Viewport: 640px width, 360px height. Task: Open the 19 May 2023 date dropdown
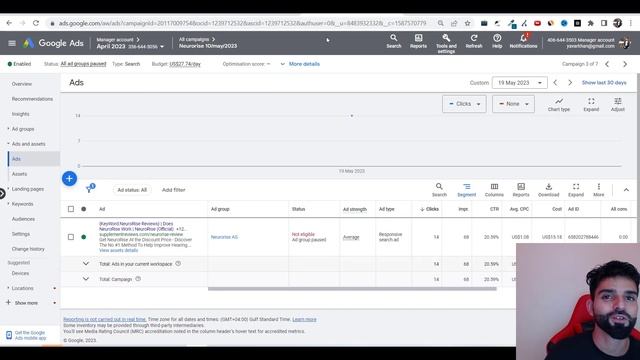pos(520,82)
